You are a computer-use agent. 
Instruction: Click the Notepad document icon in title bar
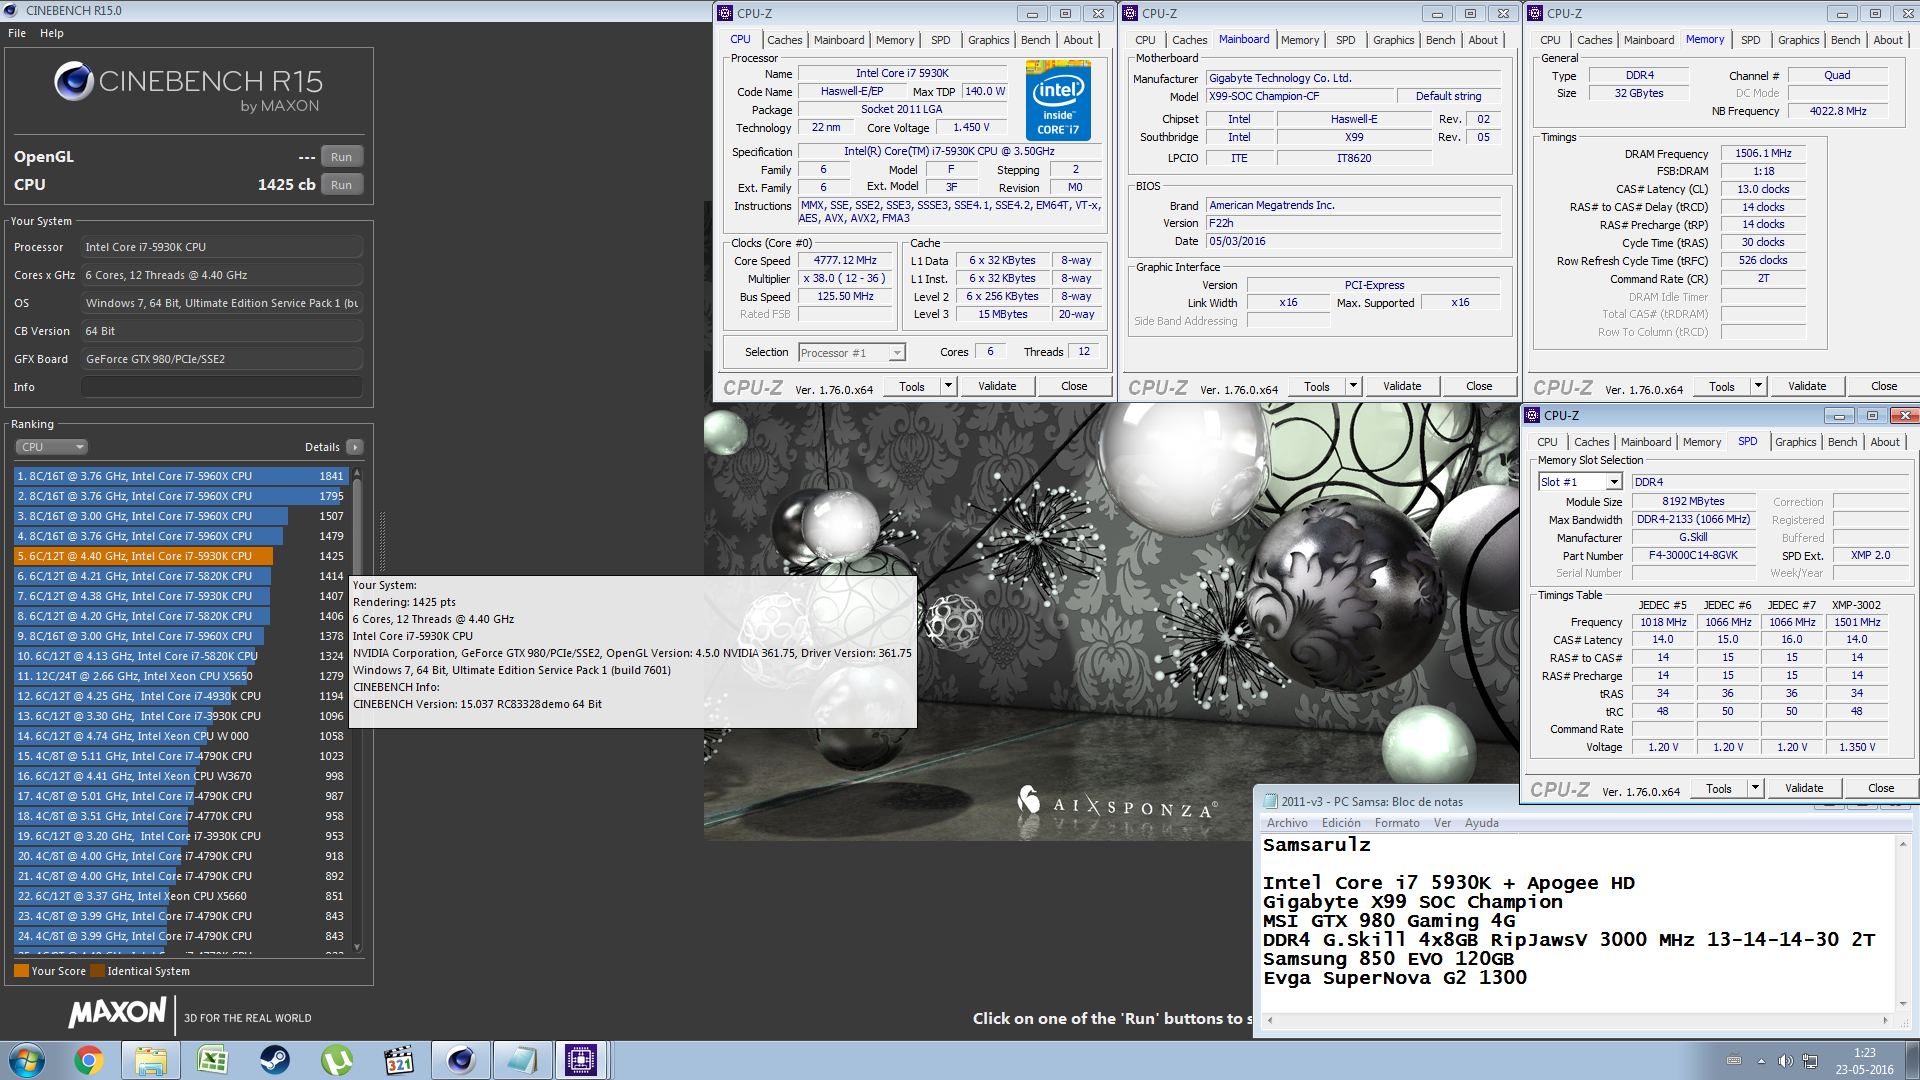point(1270,801)
